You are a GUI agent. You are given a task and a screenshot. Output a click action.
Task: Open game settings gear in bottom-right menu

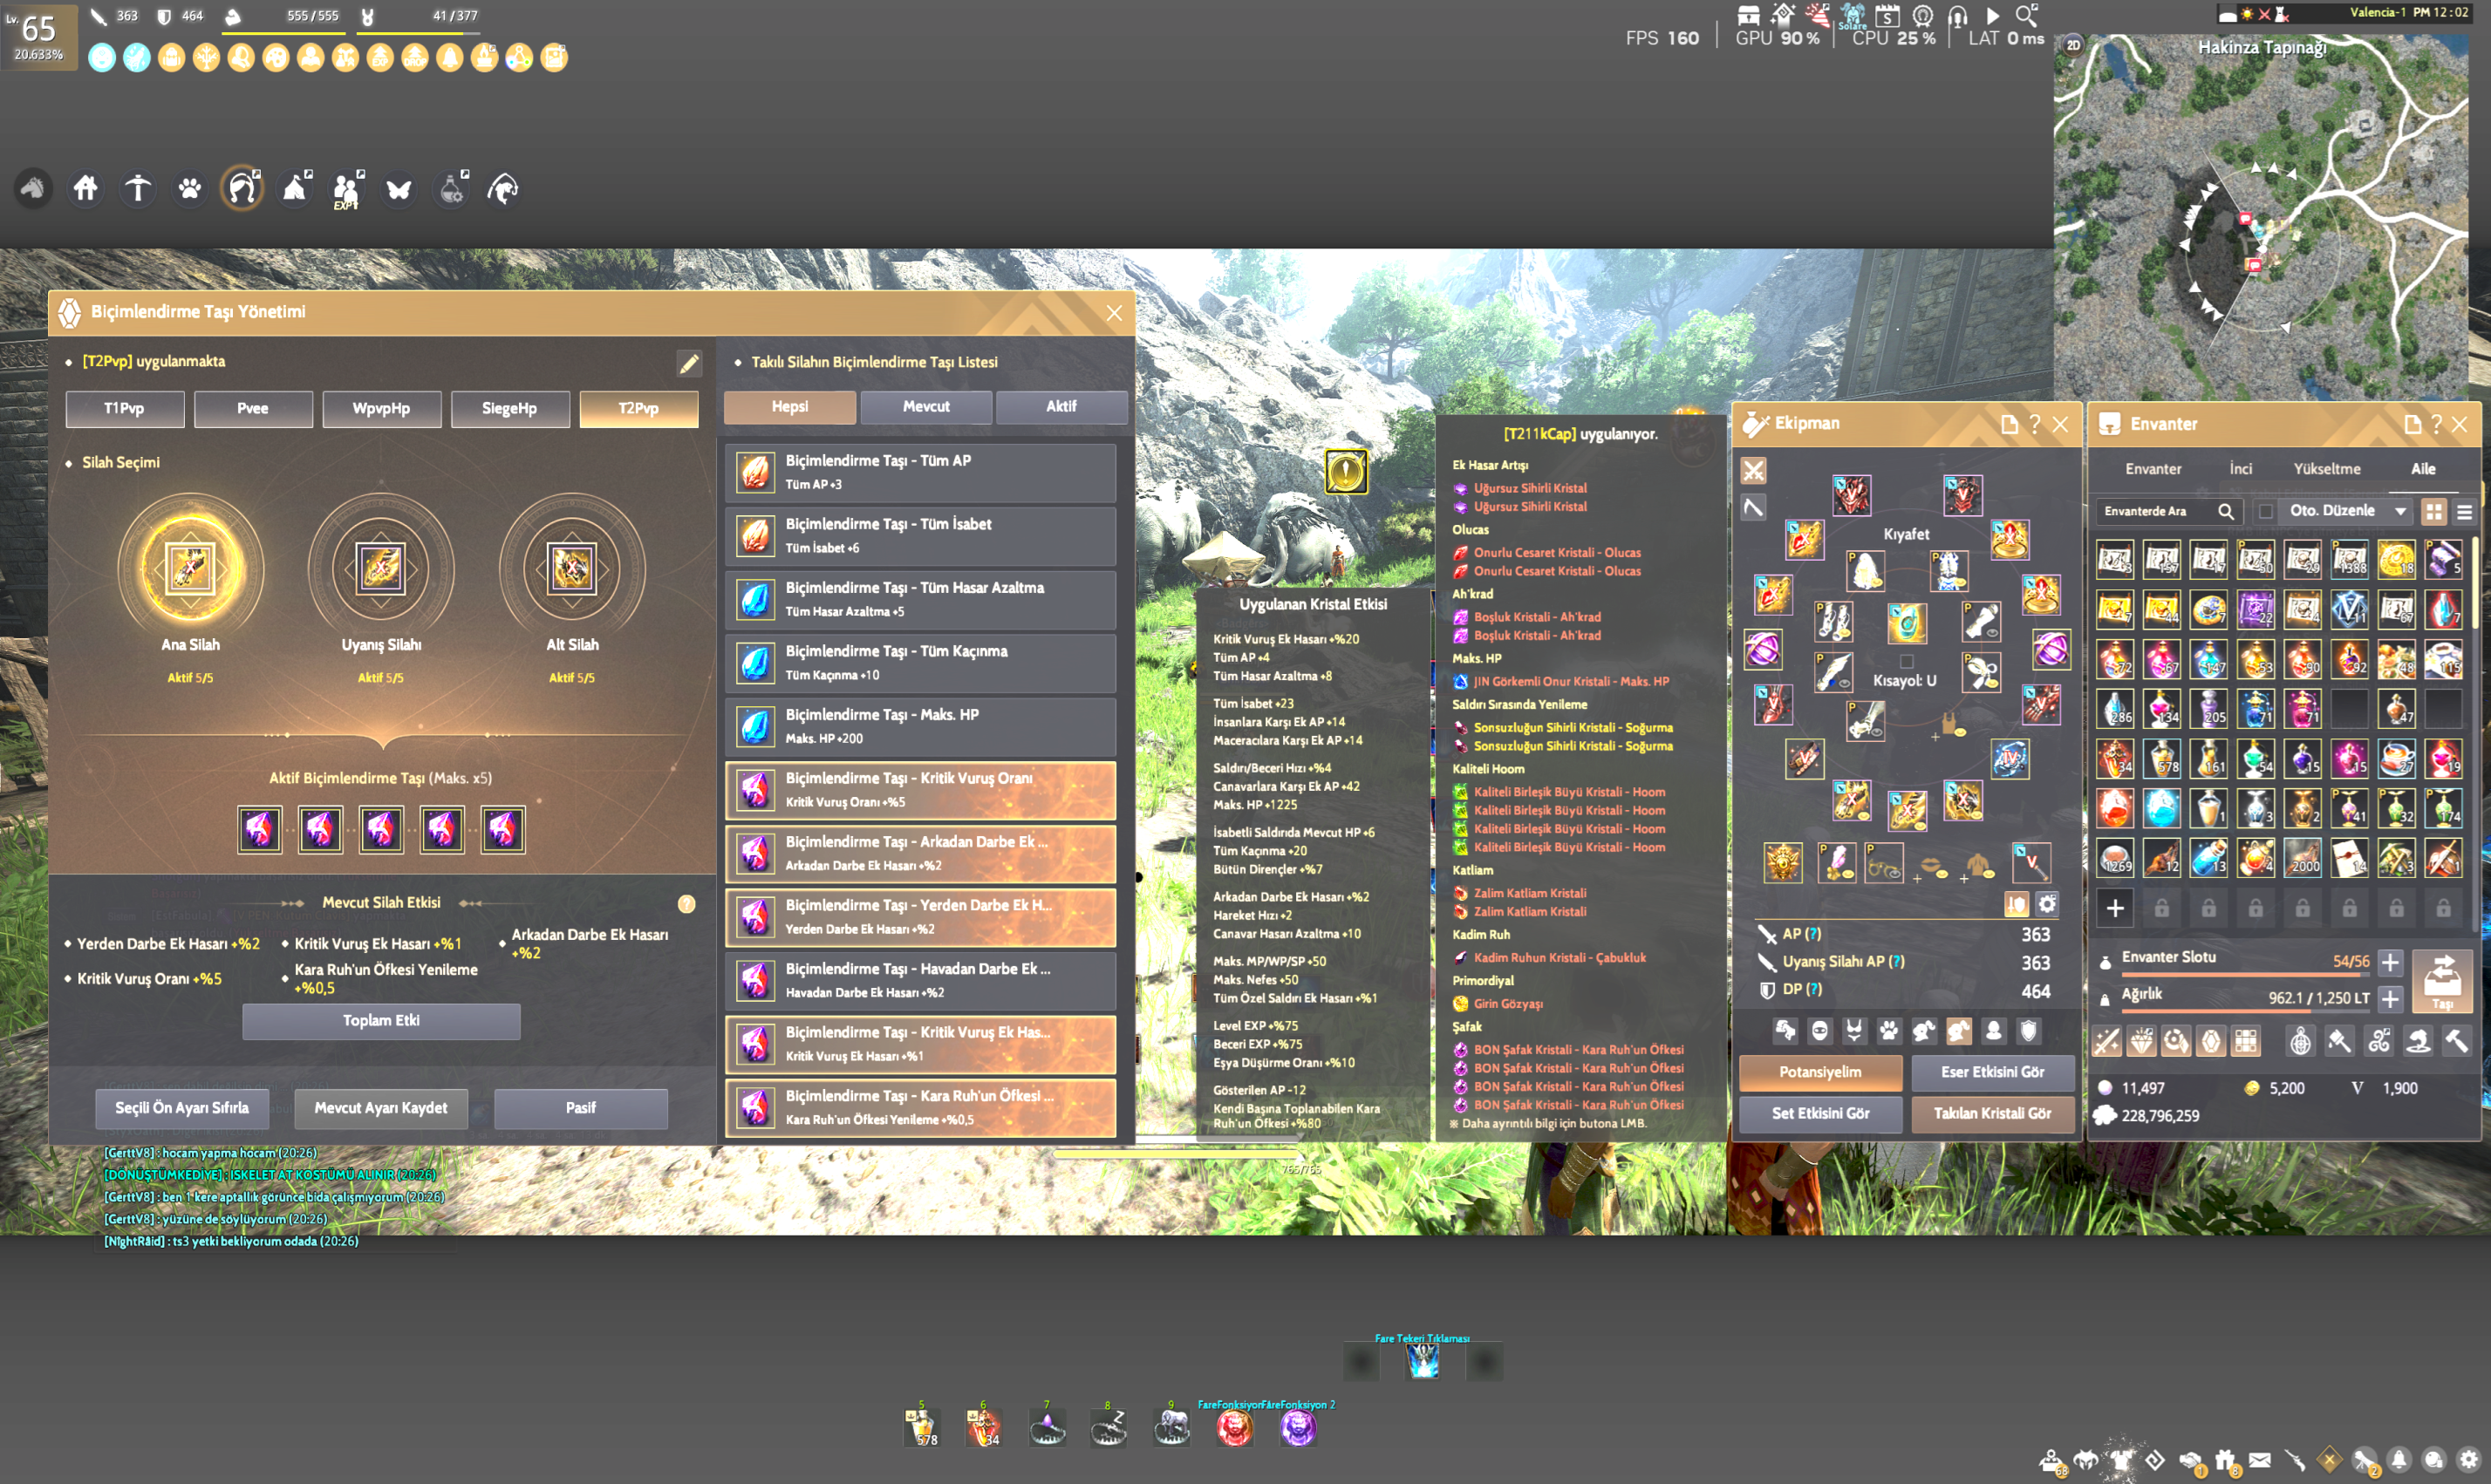2468,1460
